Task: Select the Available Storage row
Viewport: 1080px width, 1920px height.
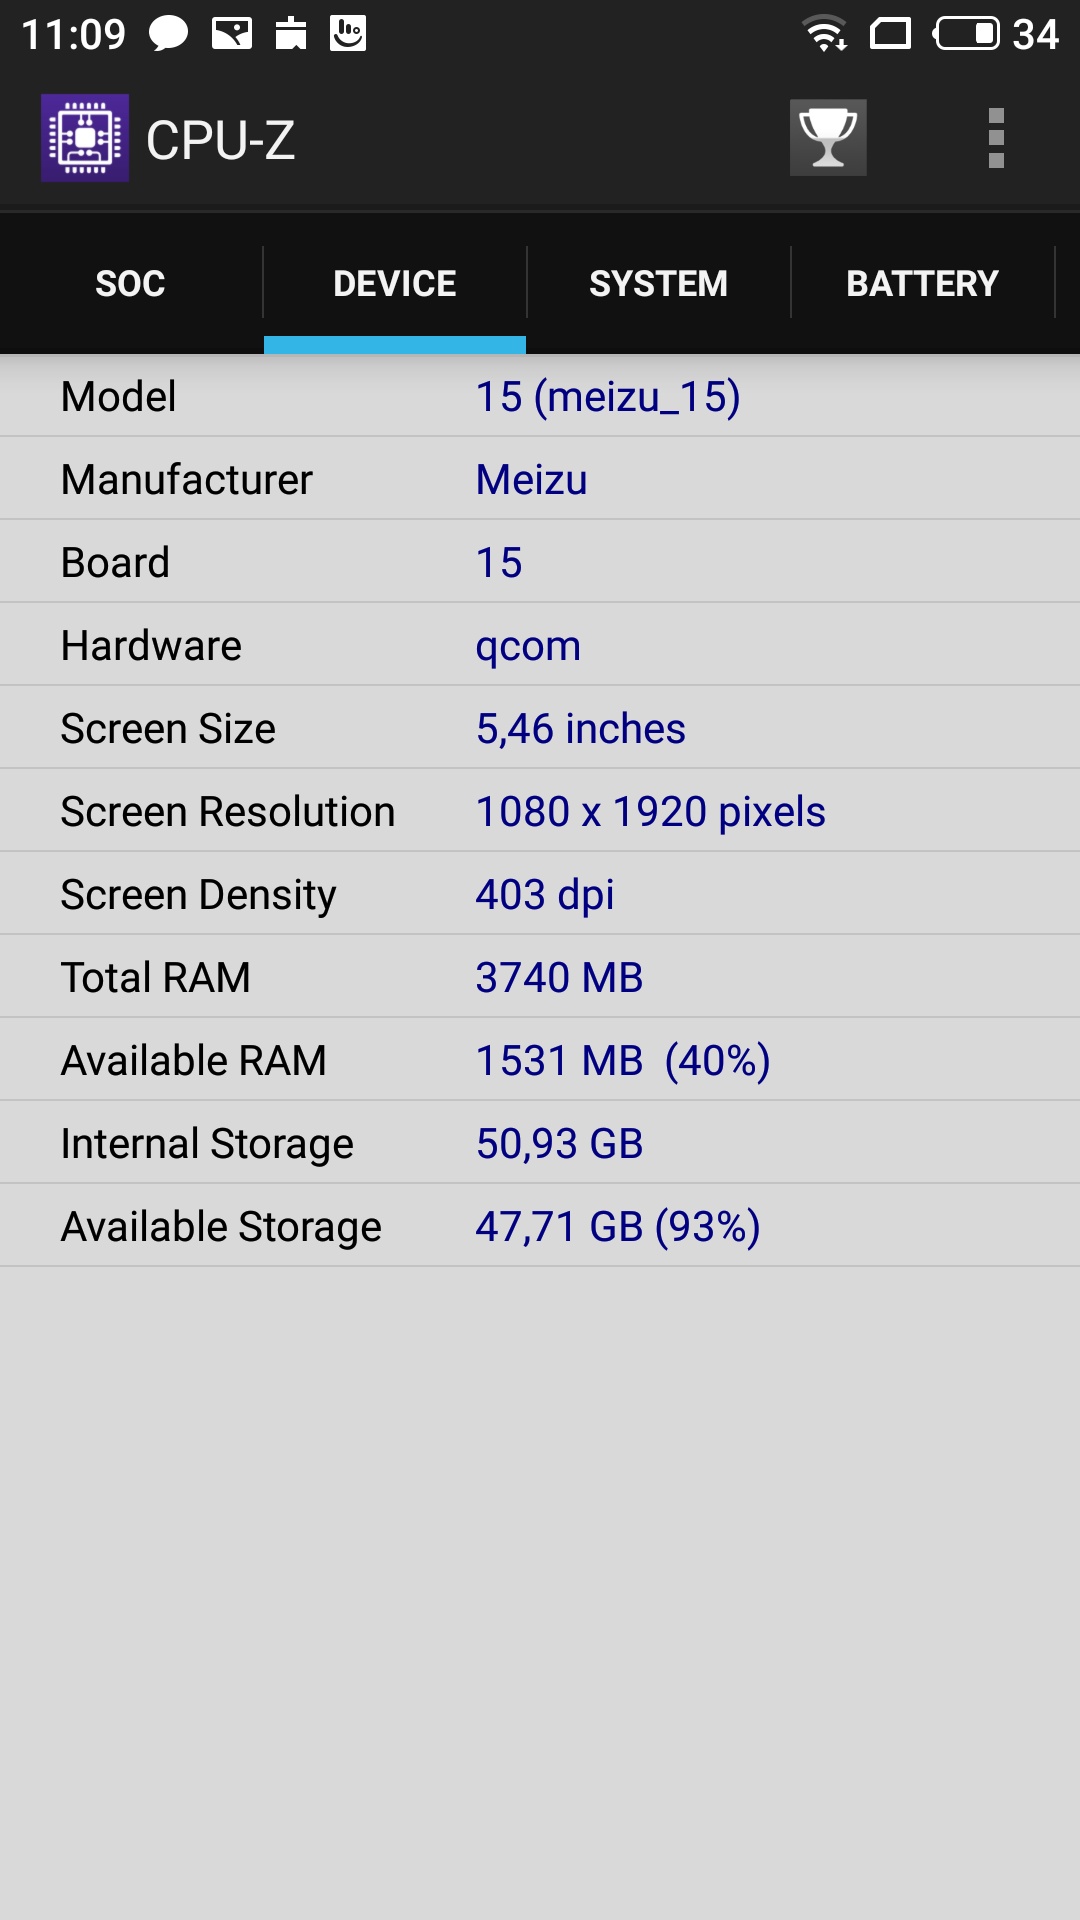Action: point(540,1227)
